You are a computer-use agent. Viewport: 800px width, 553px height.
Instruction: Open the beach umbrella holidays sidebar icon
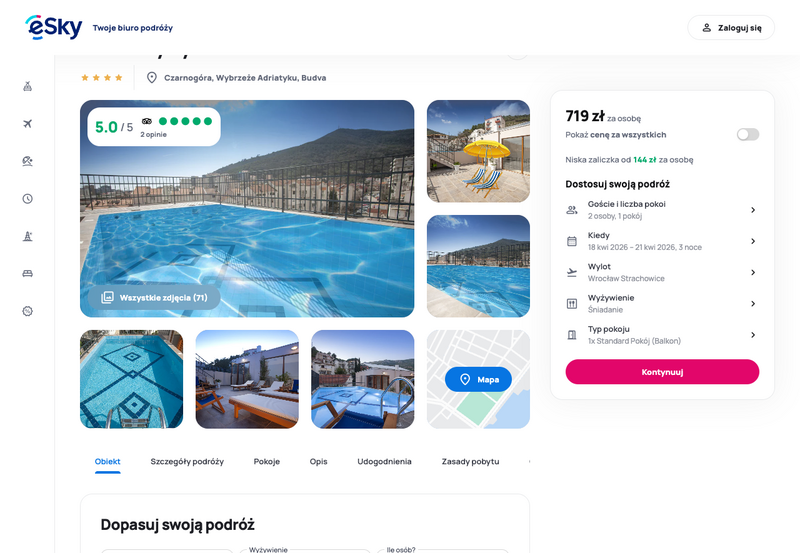pyautogui.click(x=28, y=161)
